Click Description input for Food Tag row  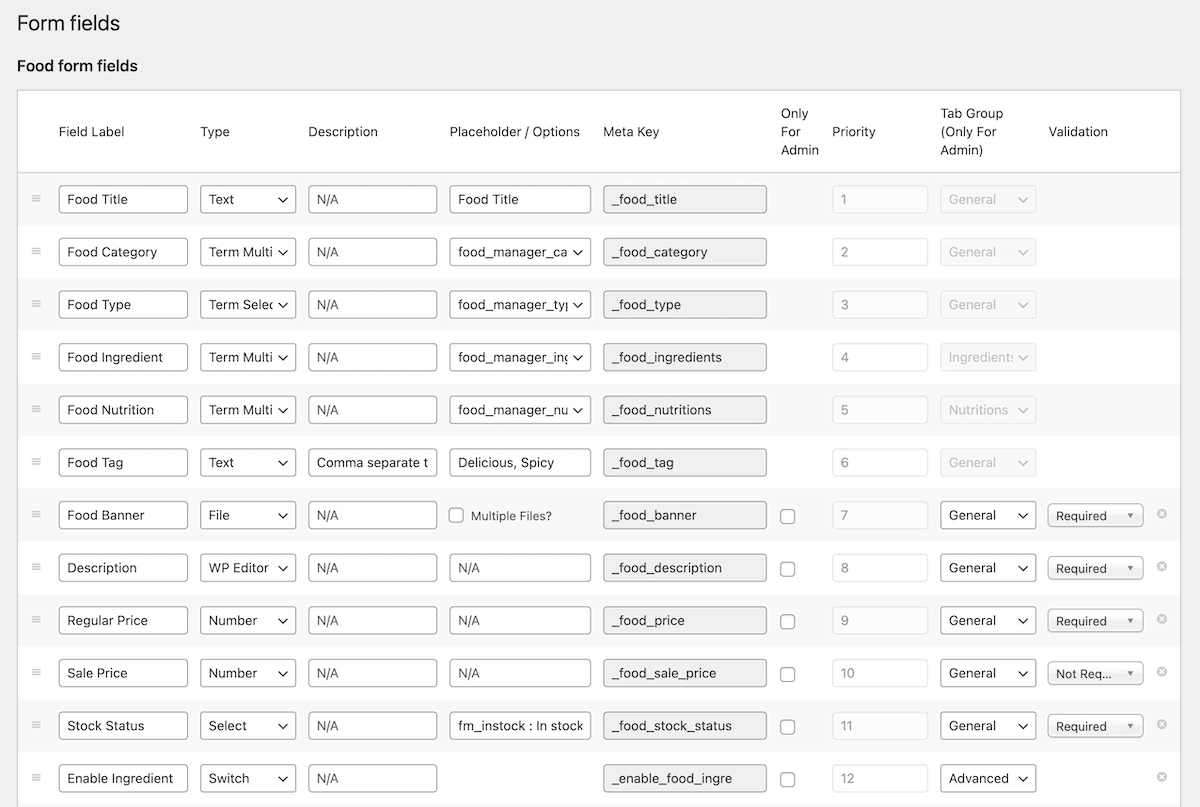click(x=372, y=462)
